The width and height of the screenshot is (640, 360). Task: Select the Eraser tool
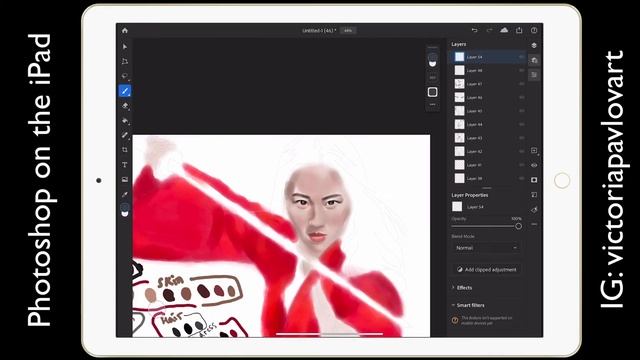click(x=125, y=106)
